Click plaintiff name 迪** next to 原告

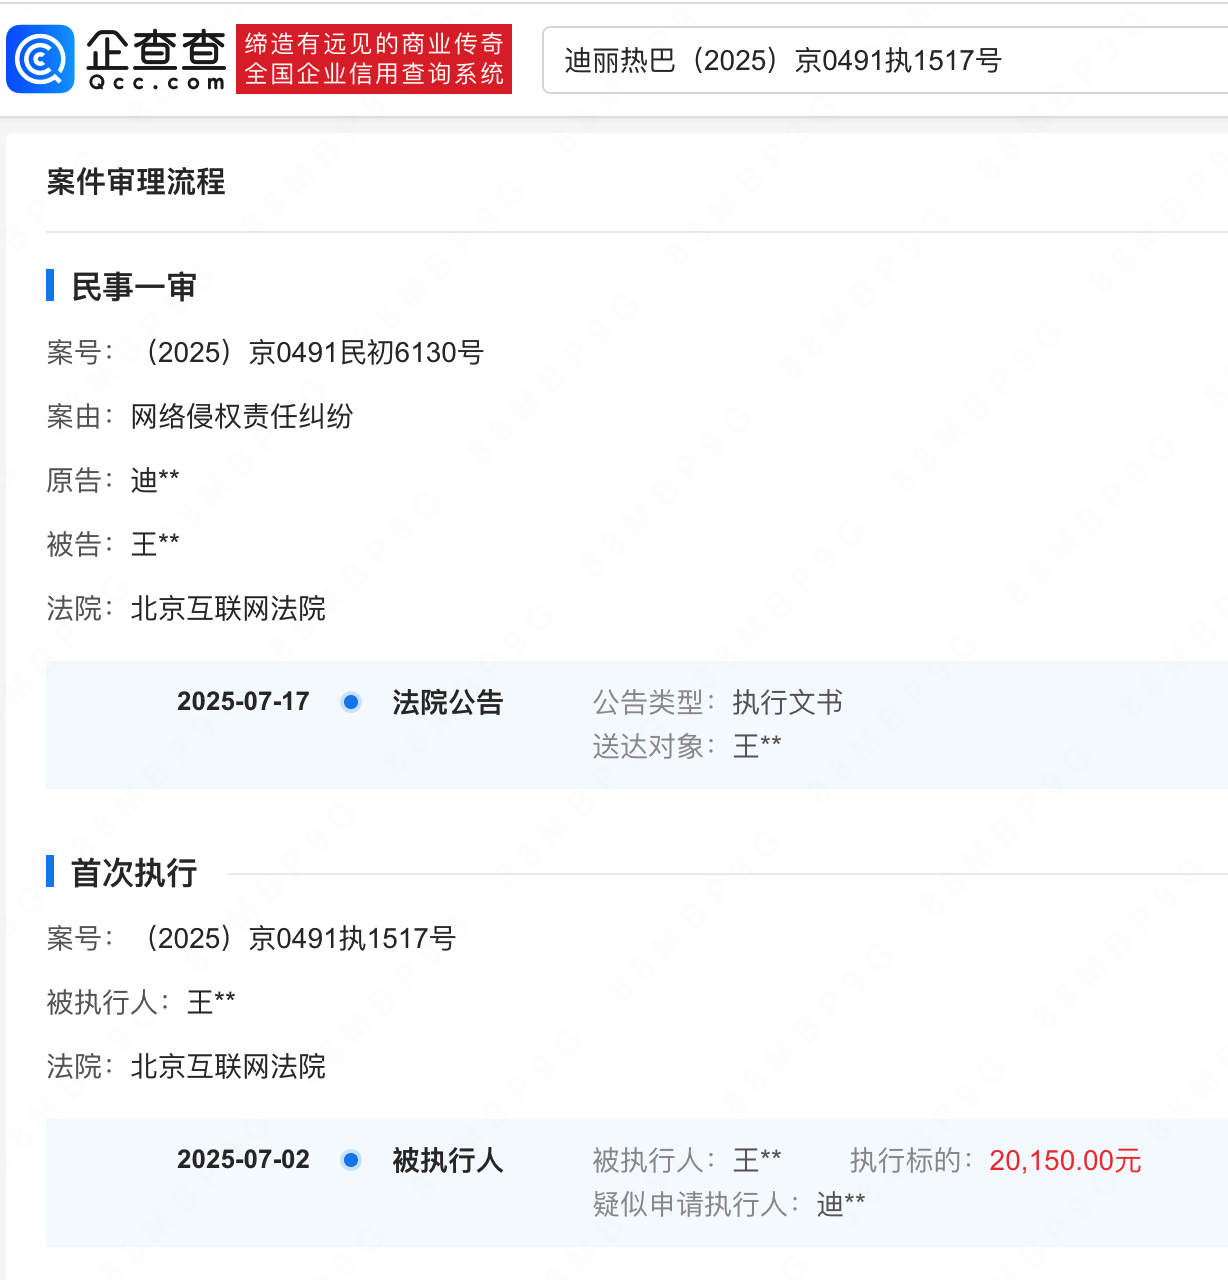pyautogui.click(x=155, y=480)
